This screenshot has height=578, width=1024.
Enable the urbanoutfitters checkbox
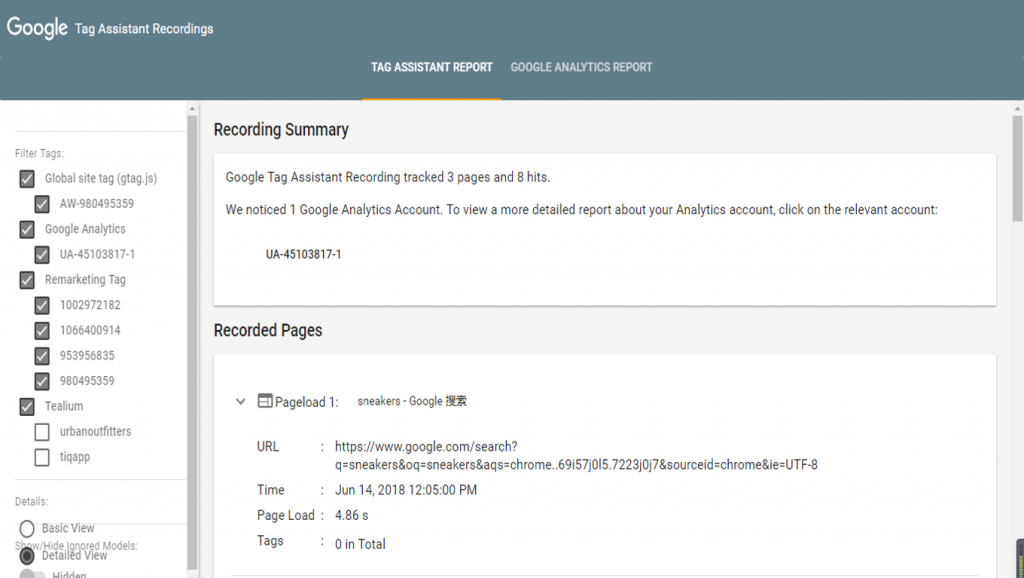click(42, 432)
